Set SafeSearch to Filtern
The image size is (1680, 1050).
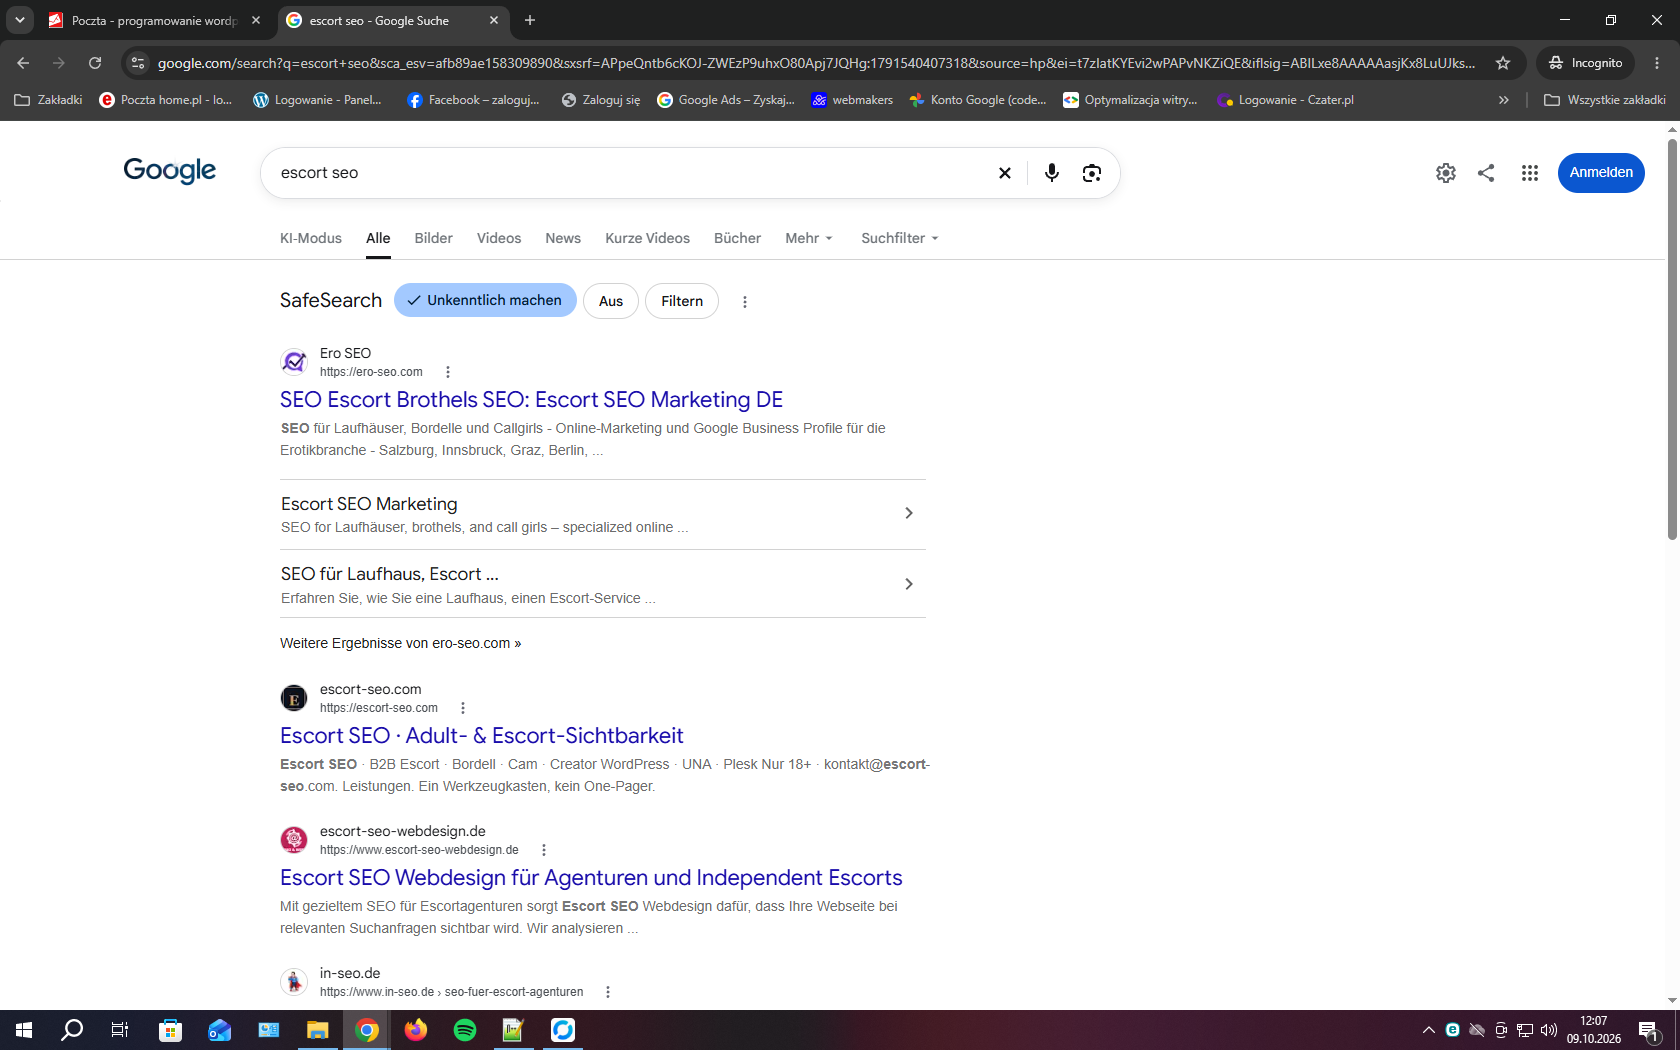coord(682,301)
